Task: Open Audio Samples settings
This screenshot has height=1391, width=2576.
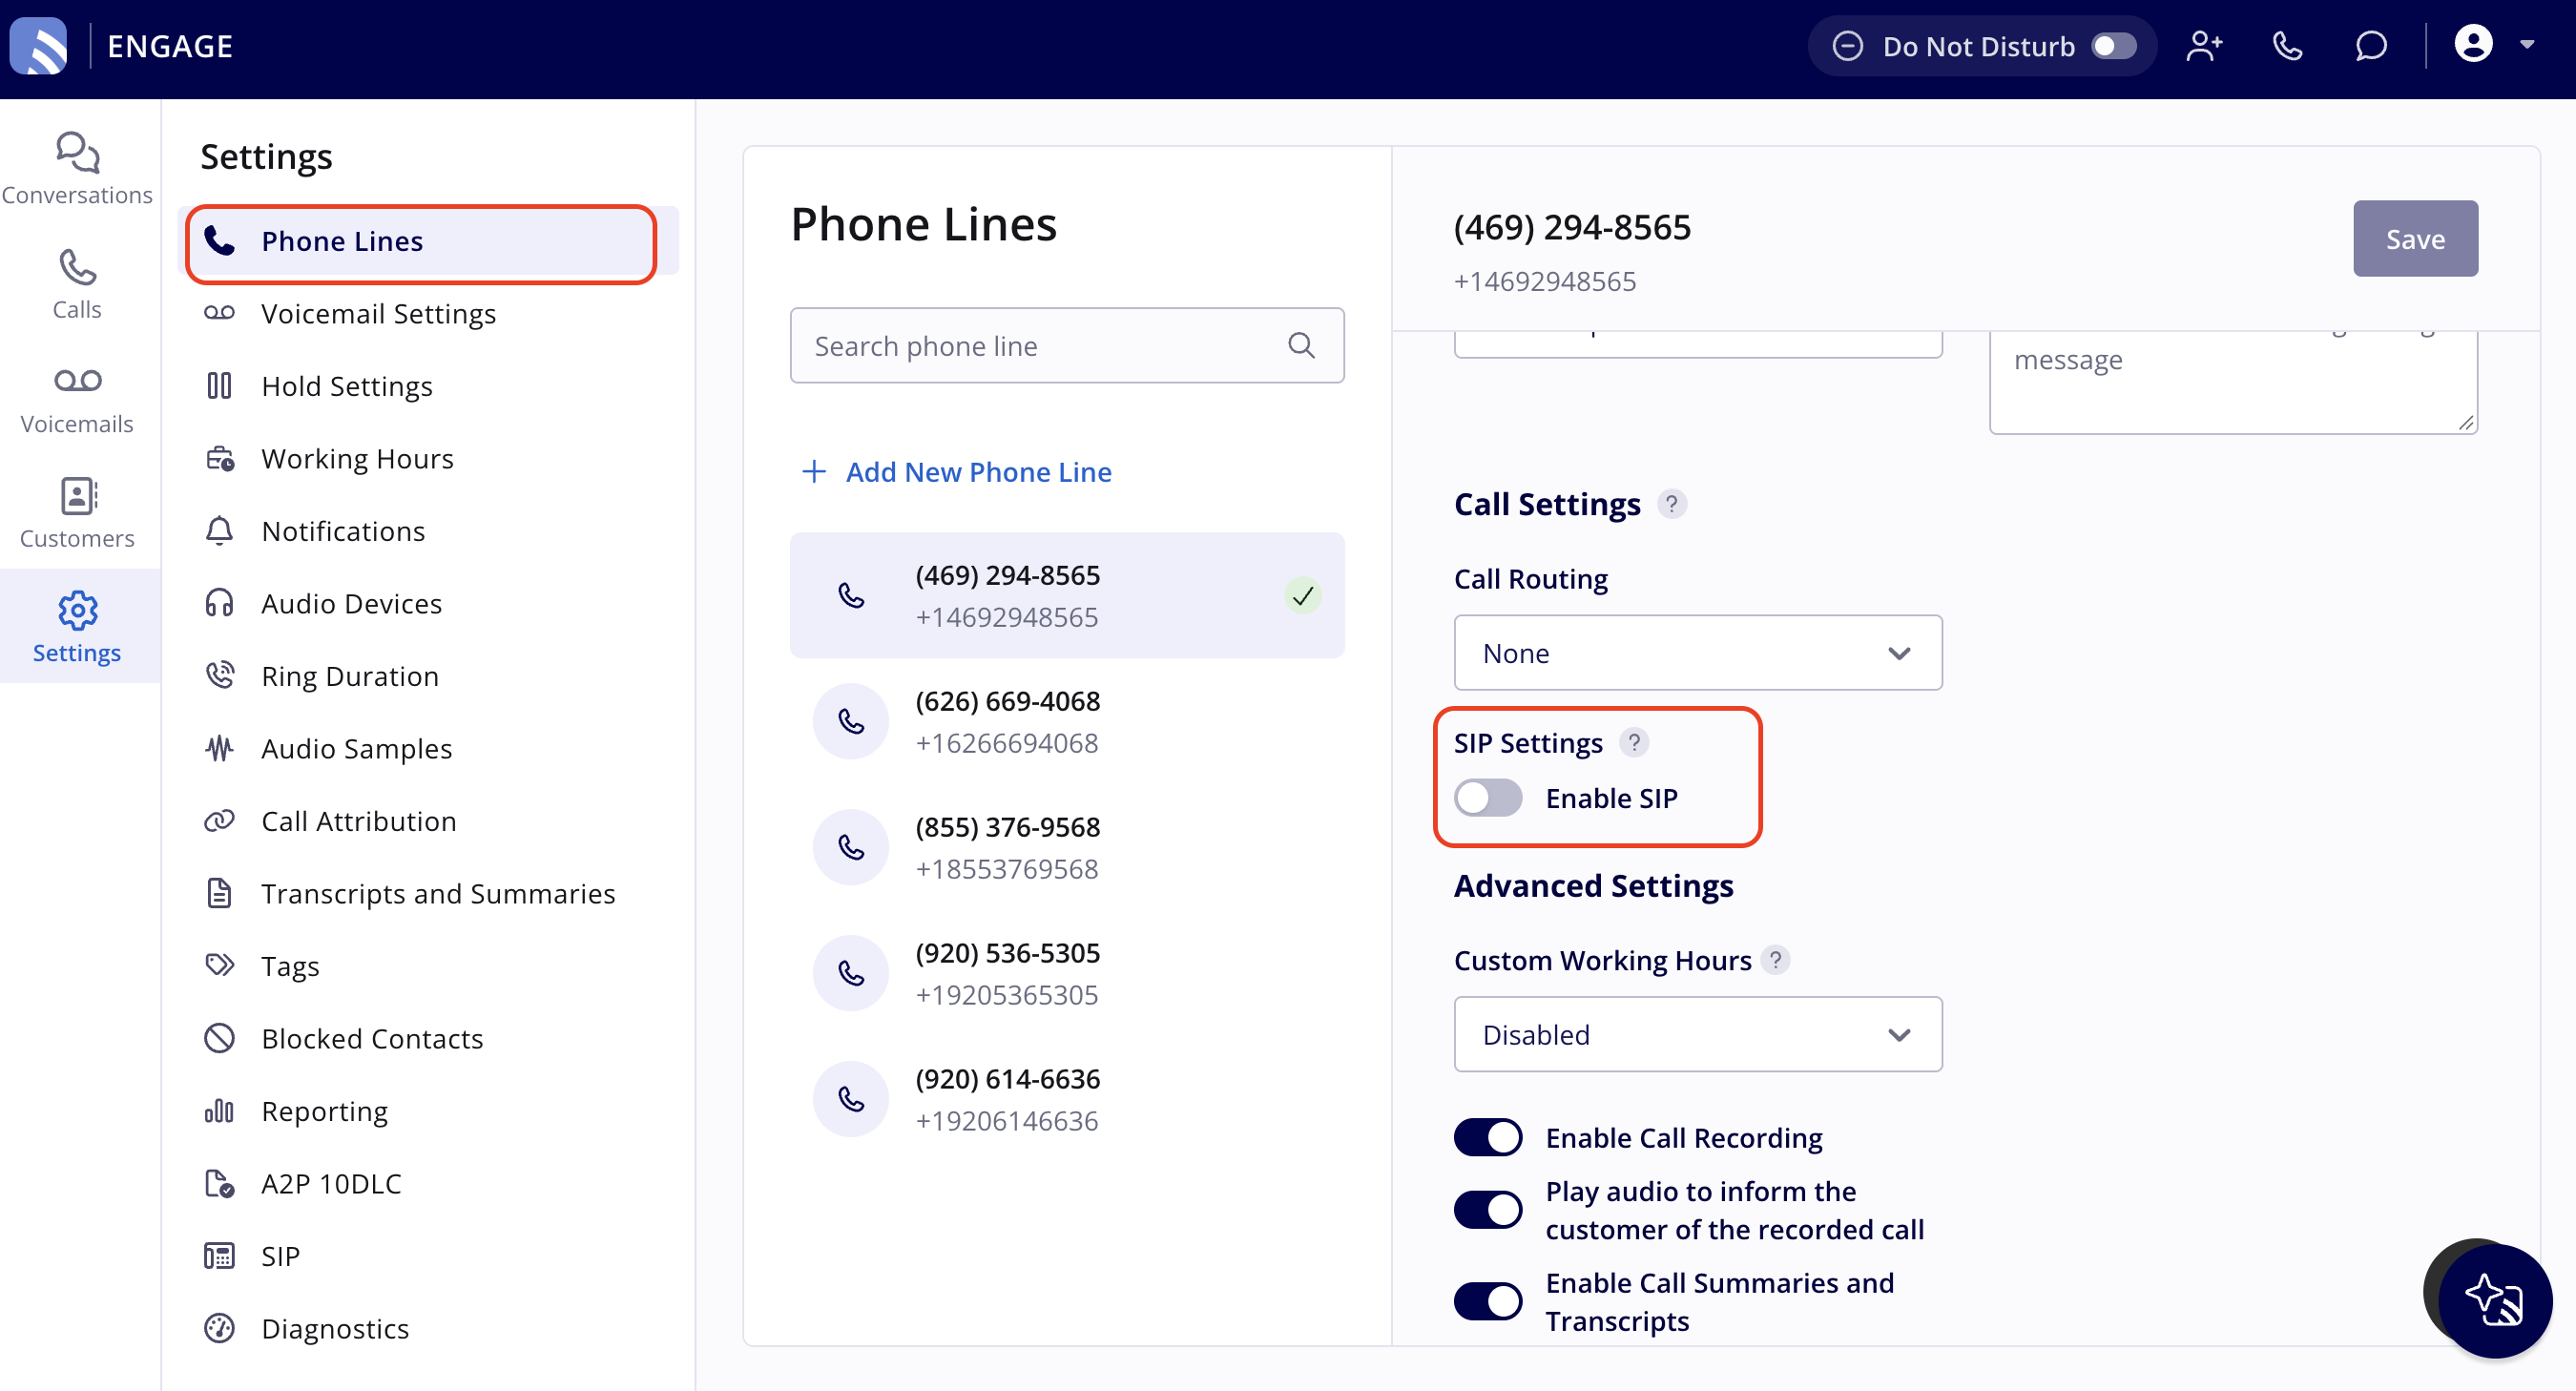Action: [x=428, y=748]
